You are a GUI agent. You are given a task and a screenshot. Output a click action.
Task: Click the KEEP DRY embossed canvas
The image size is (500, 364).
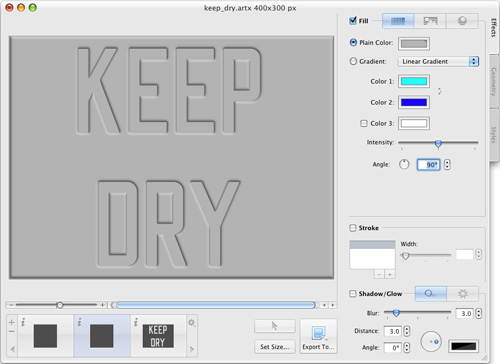click(171, 157)
